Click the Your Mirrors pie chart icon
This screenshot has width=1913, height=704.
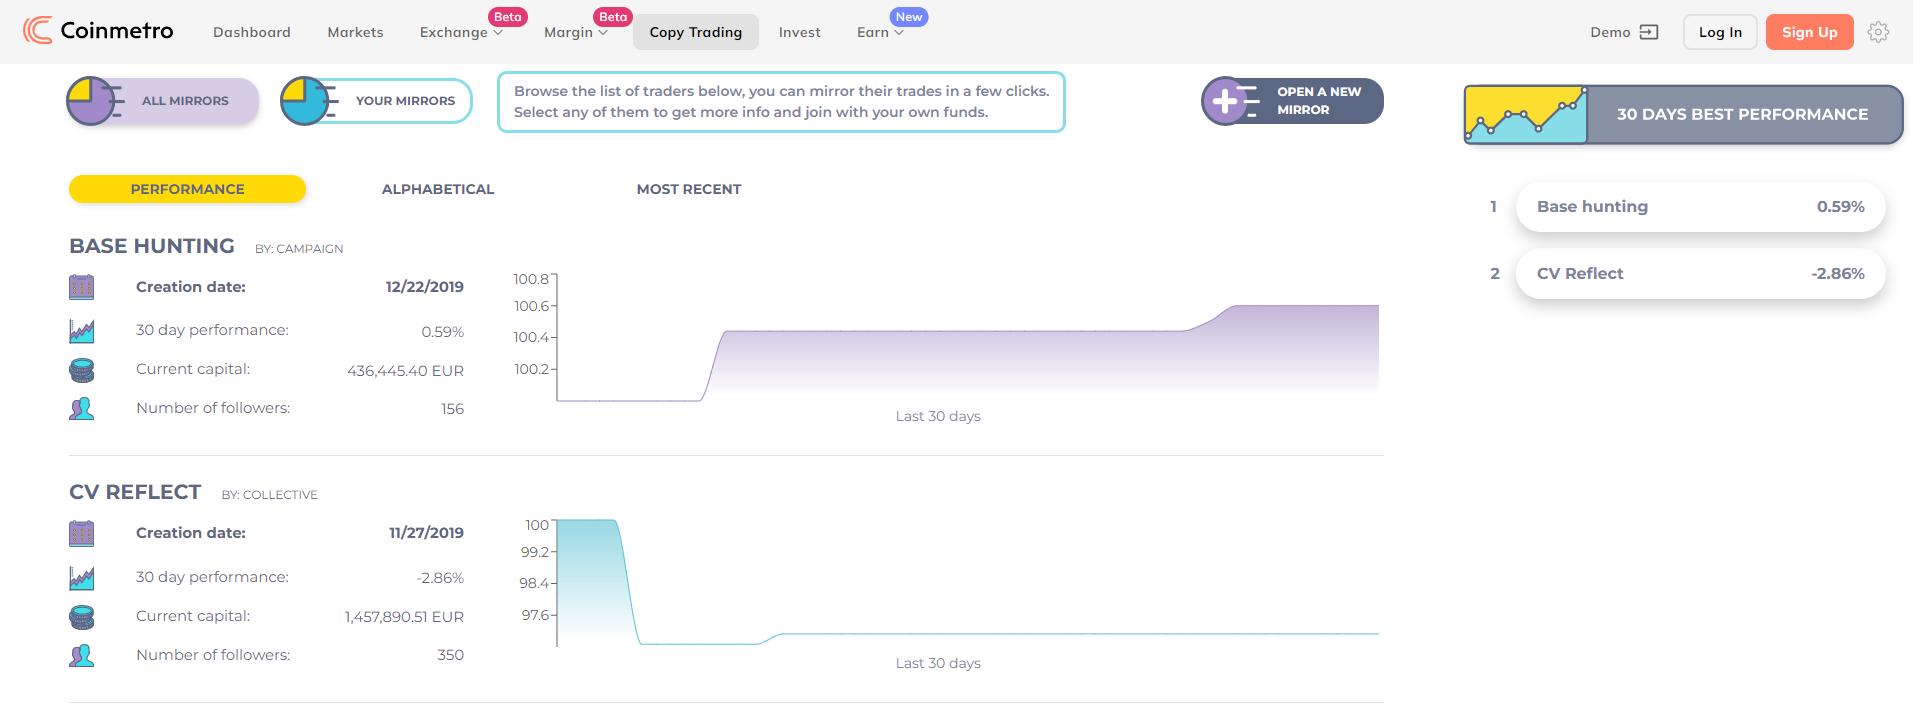[x=307, y=101]
